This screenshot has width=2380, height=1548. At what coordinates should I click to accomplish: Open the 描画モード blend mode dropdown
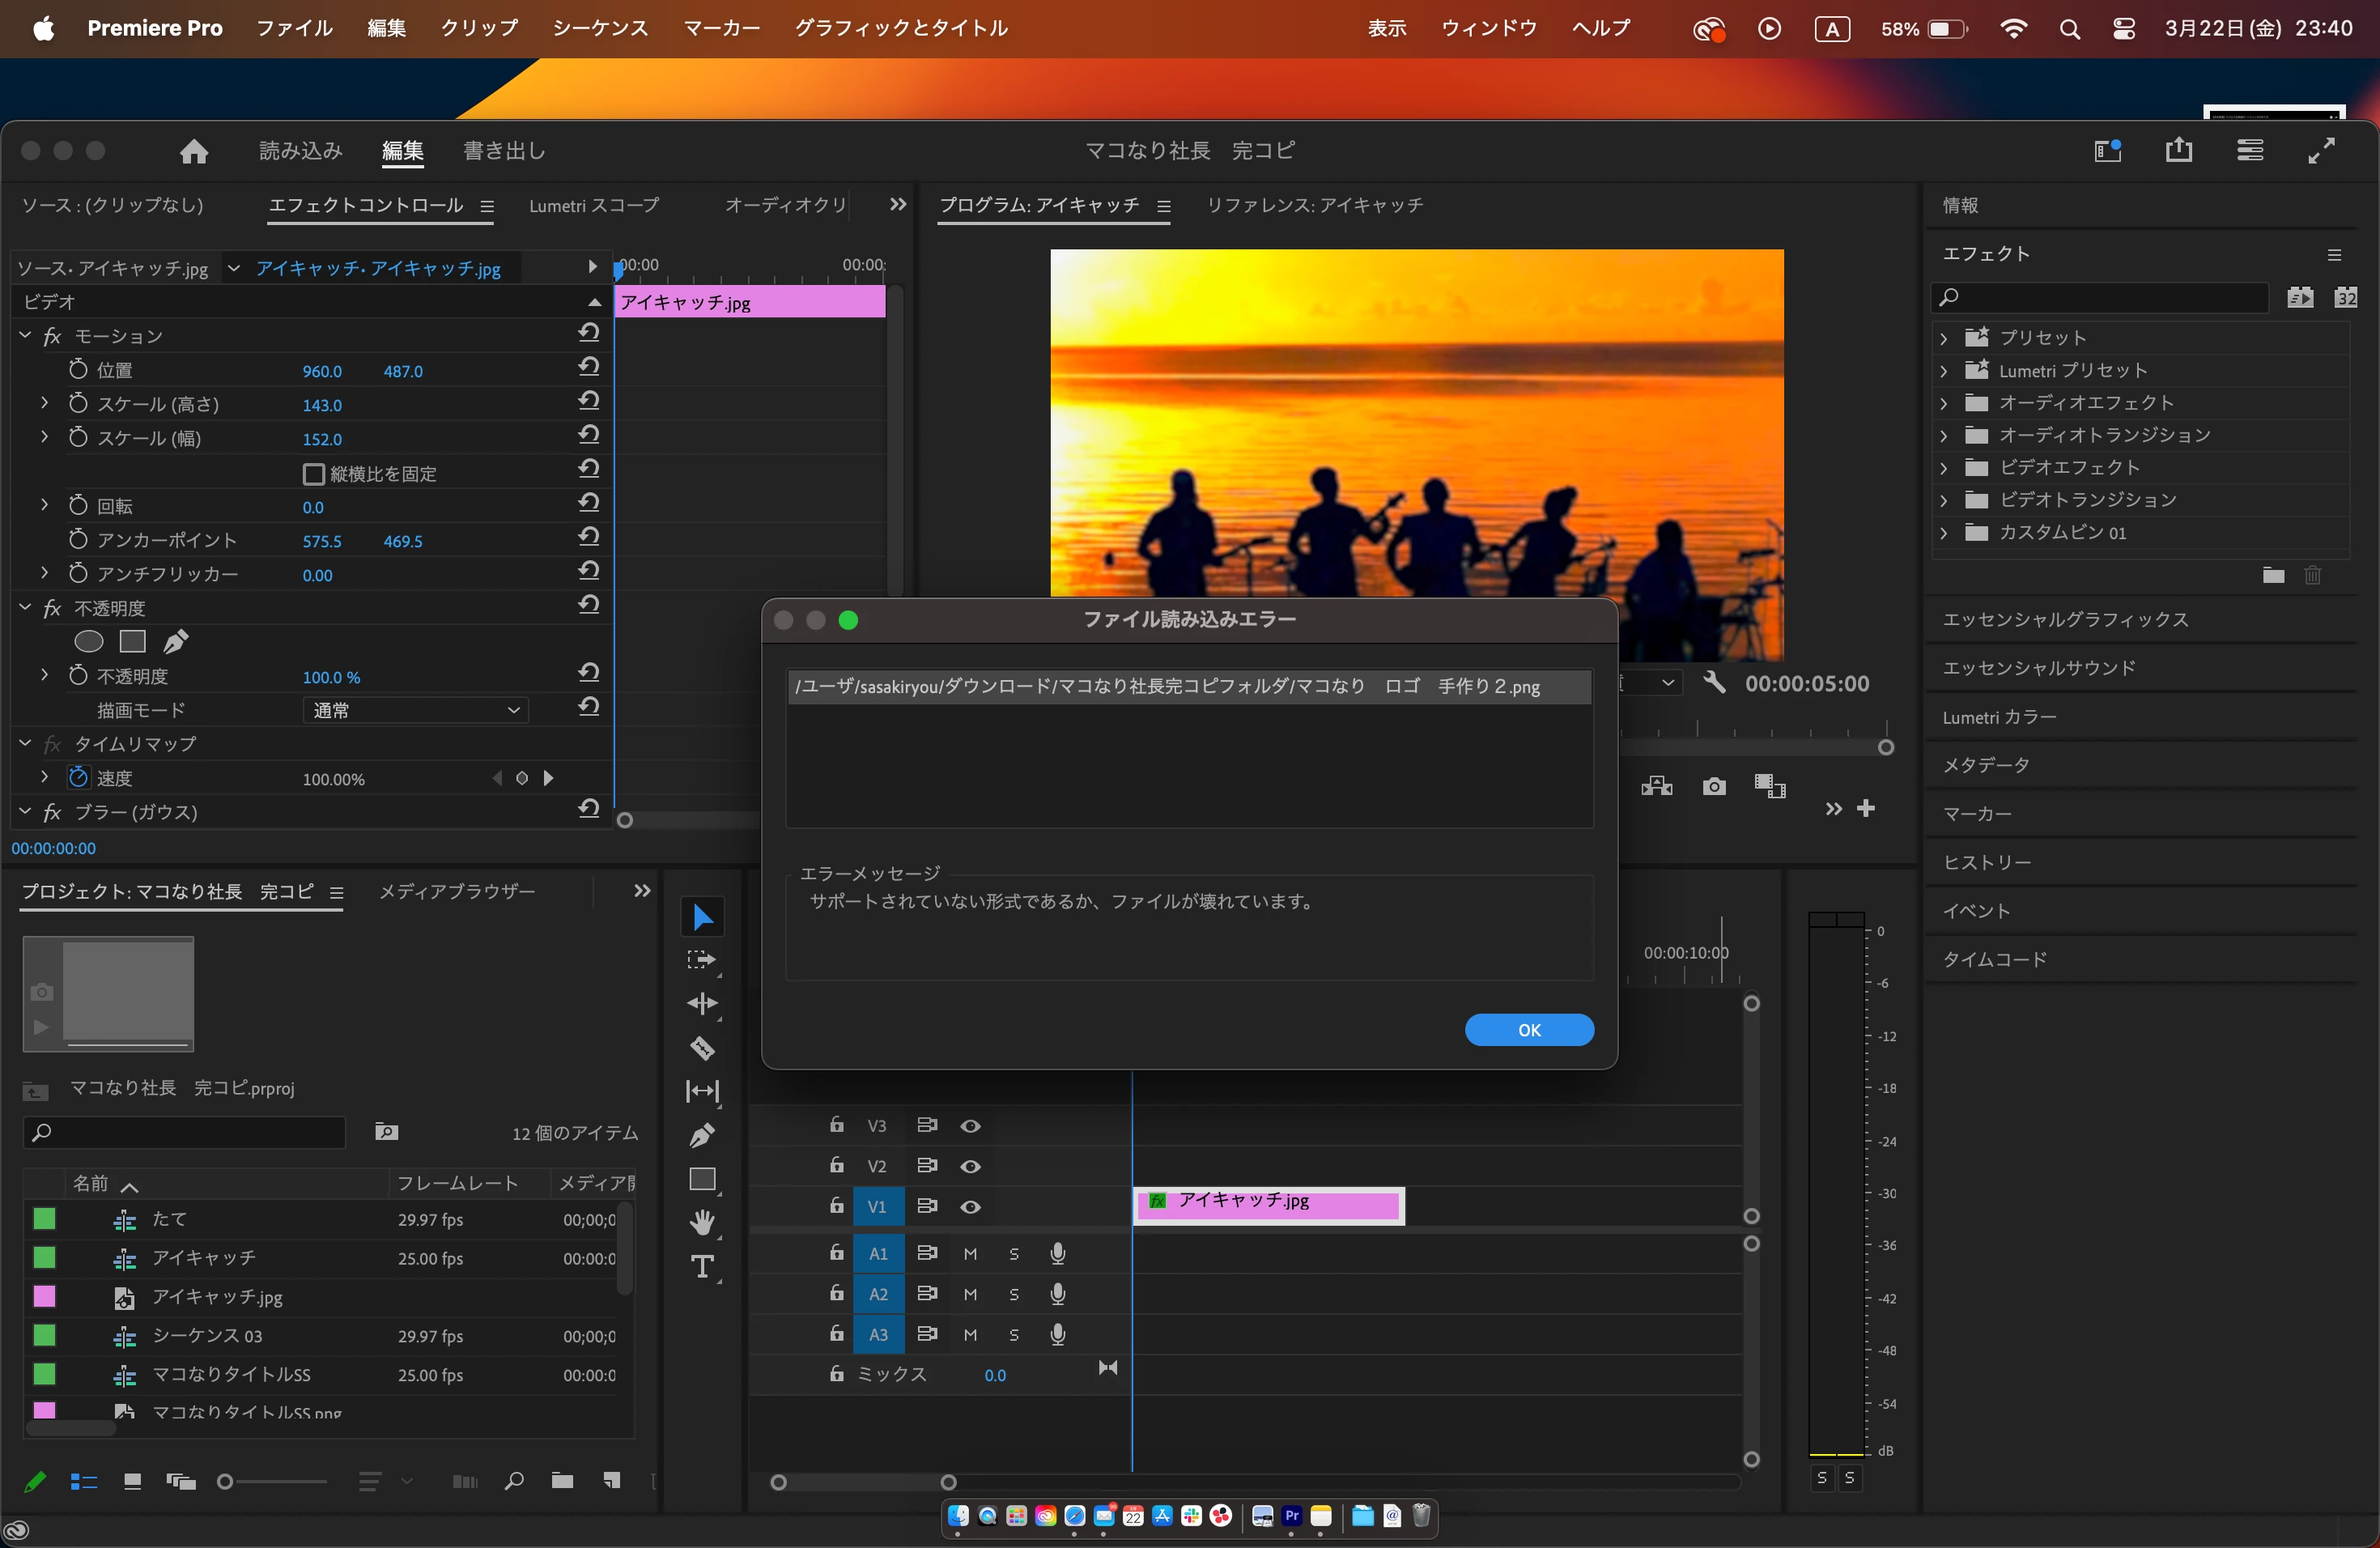tap(415, 710)
